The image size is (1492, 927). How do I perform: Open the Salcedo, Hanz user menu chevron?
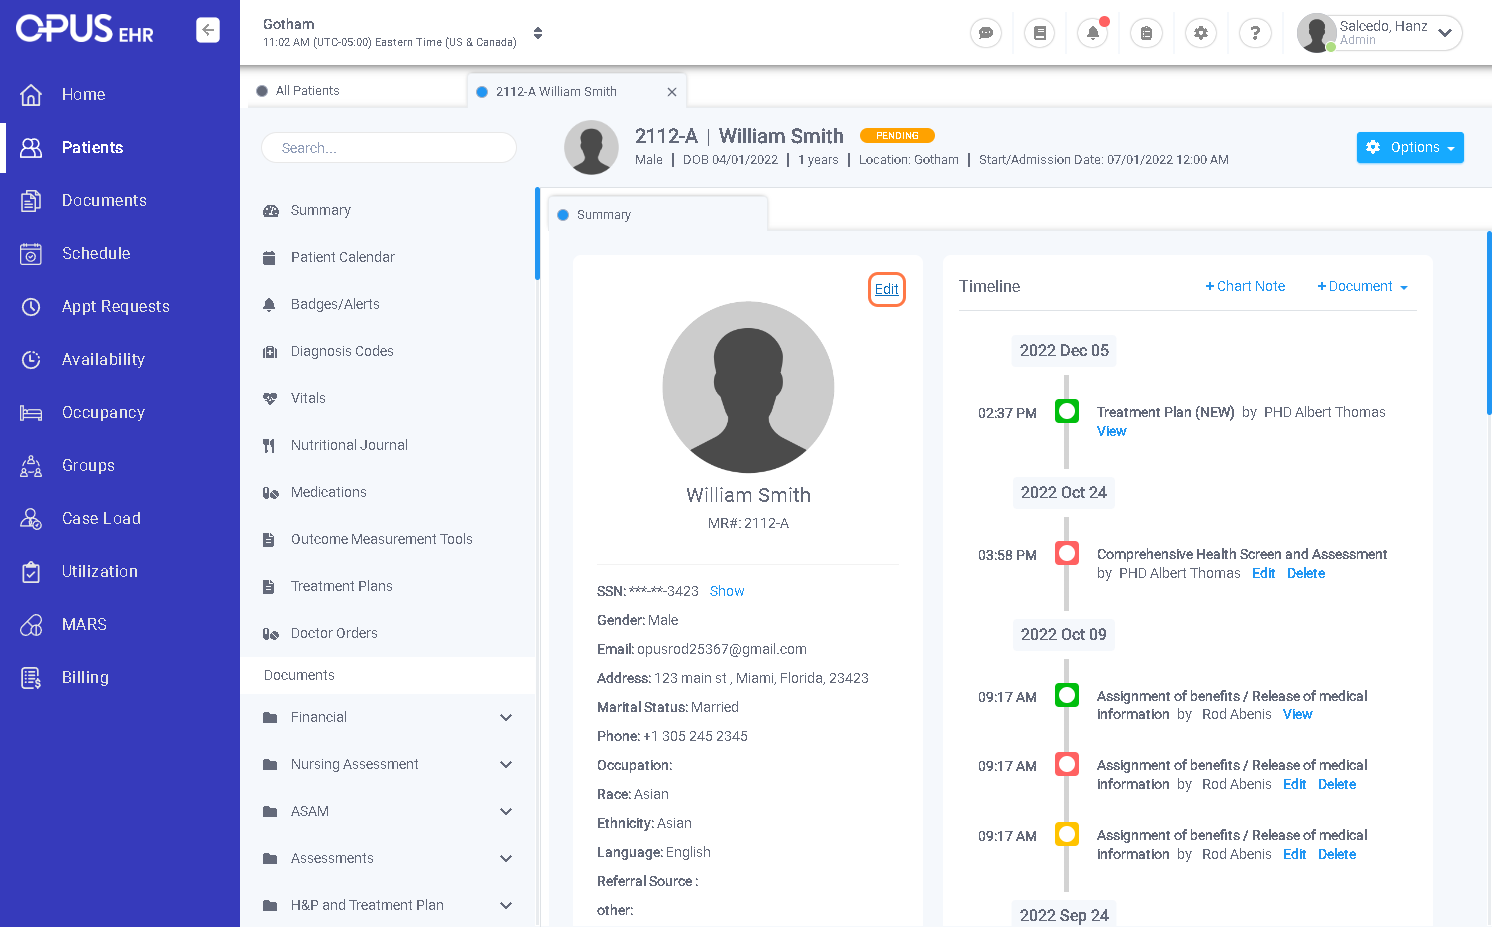[x=1445, y=33]
